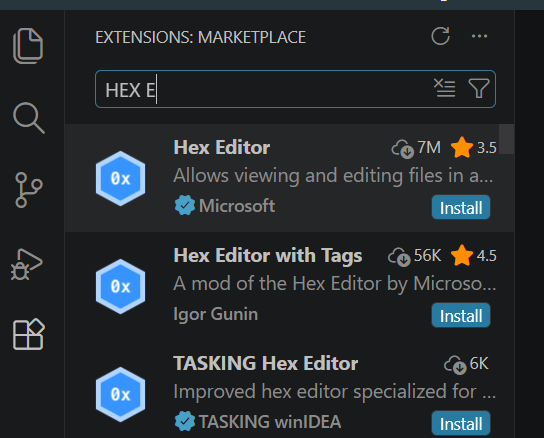The image size is (544, 438).
Task: Clear the extensions search results
Action: click(x=445, y=88)
